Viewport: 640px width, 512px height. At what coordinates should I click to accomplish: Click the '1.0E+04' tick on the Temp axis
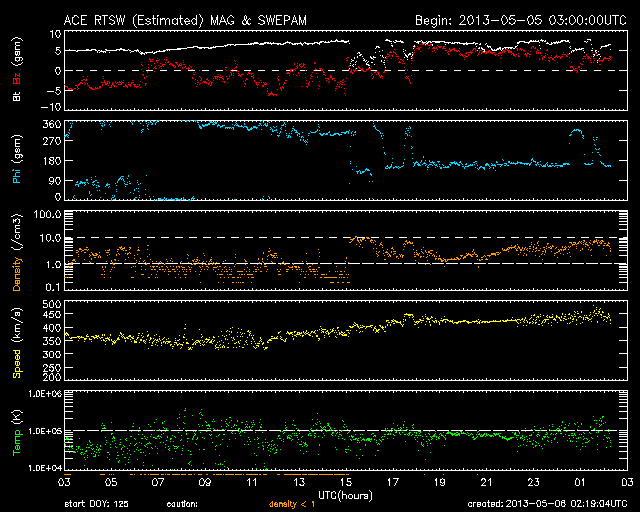click(x=45, y=468)
